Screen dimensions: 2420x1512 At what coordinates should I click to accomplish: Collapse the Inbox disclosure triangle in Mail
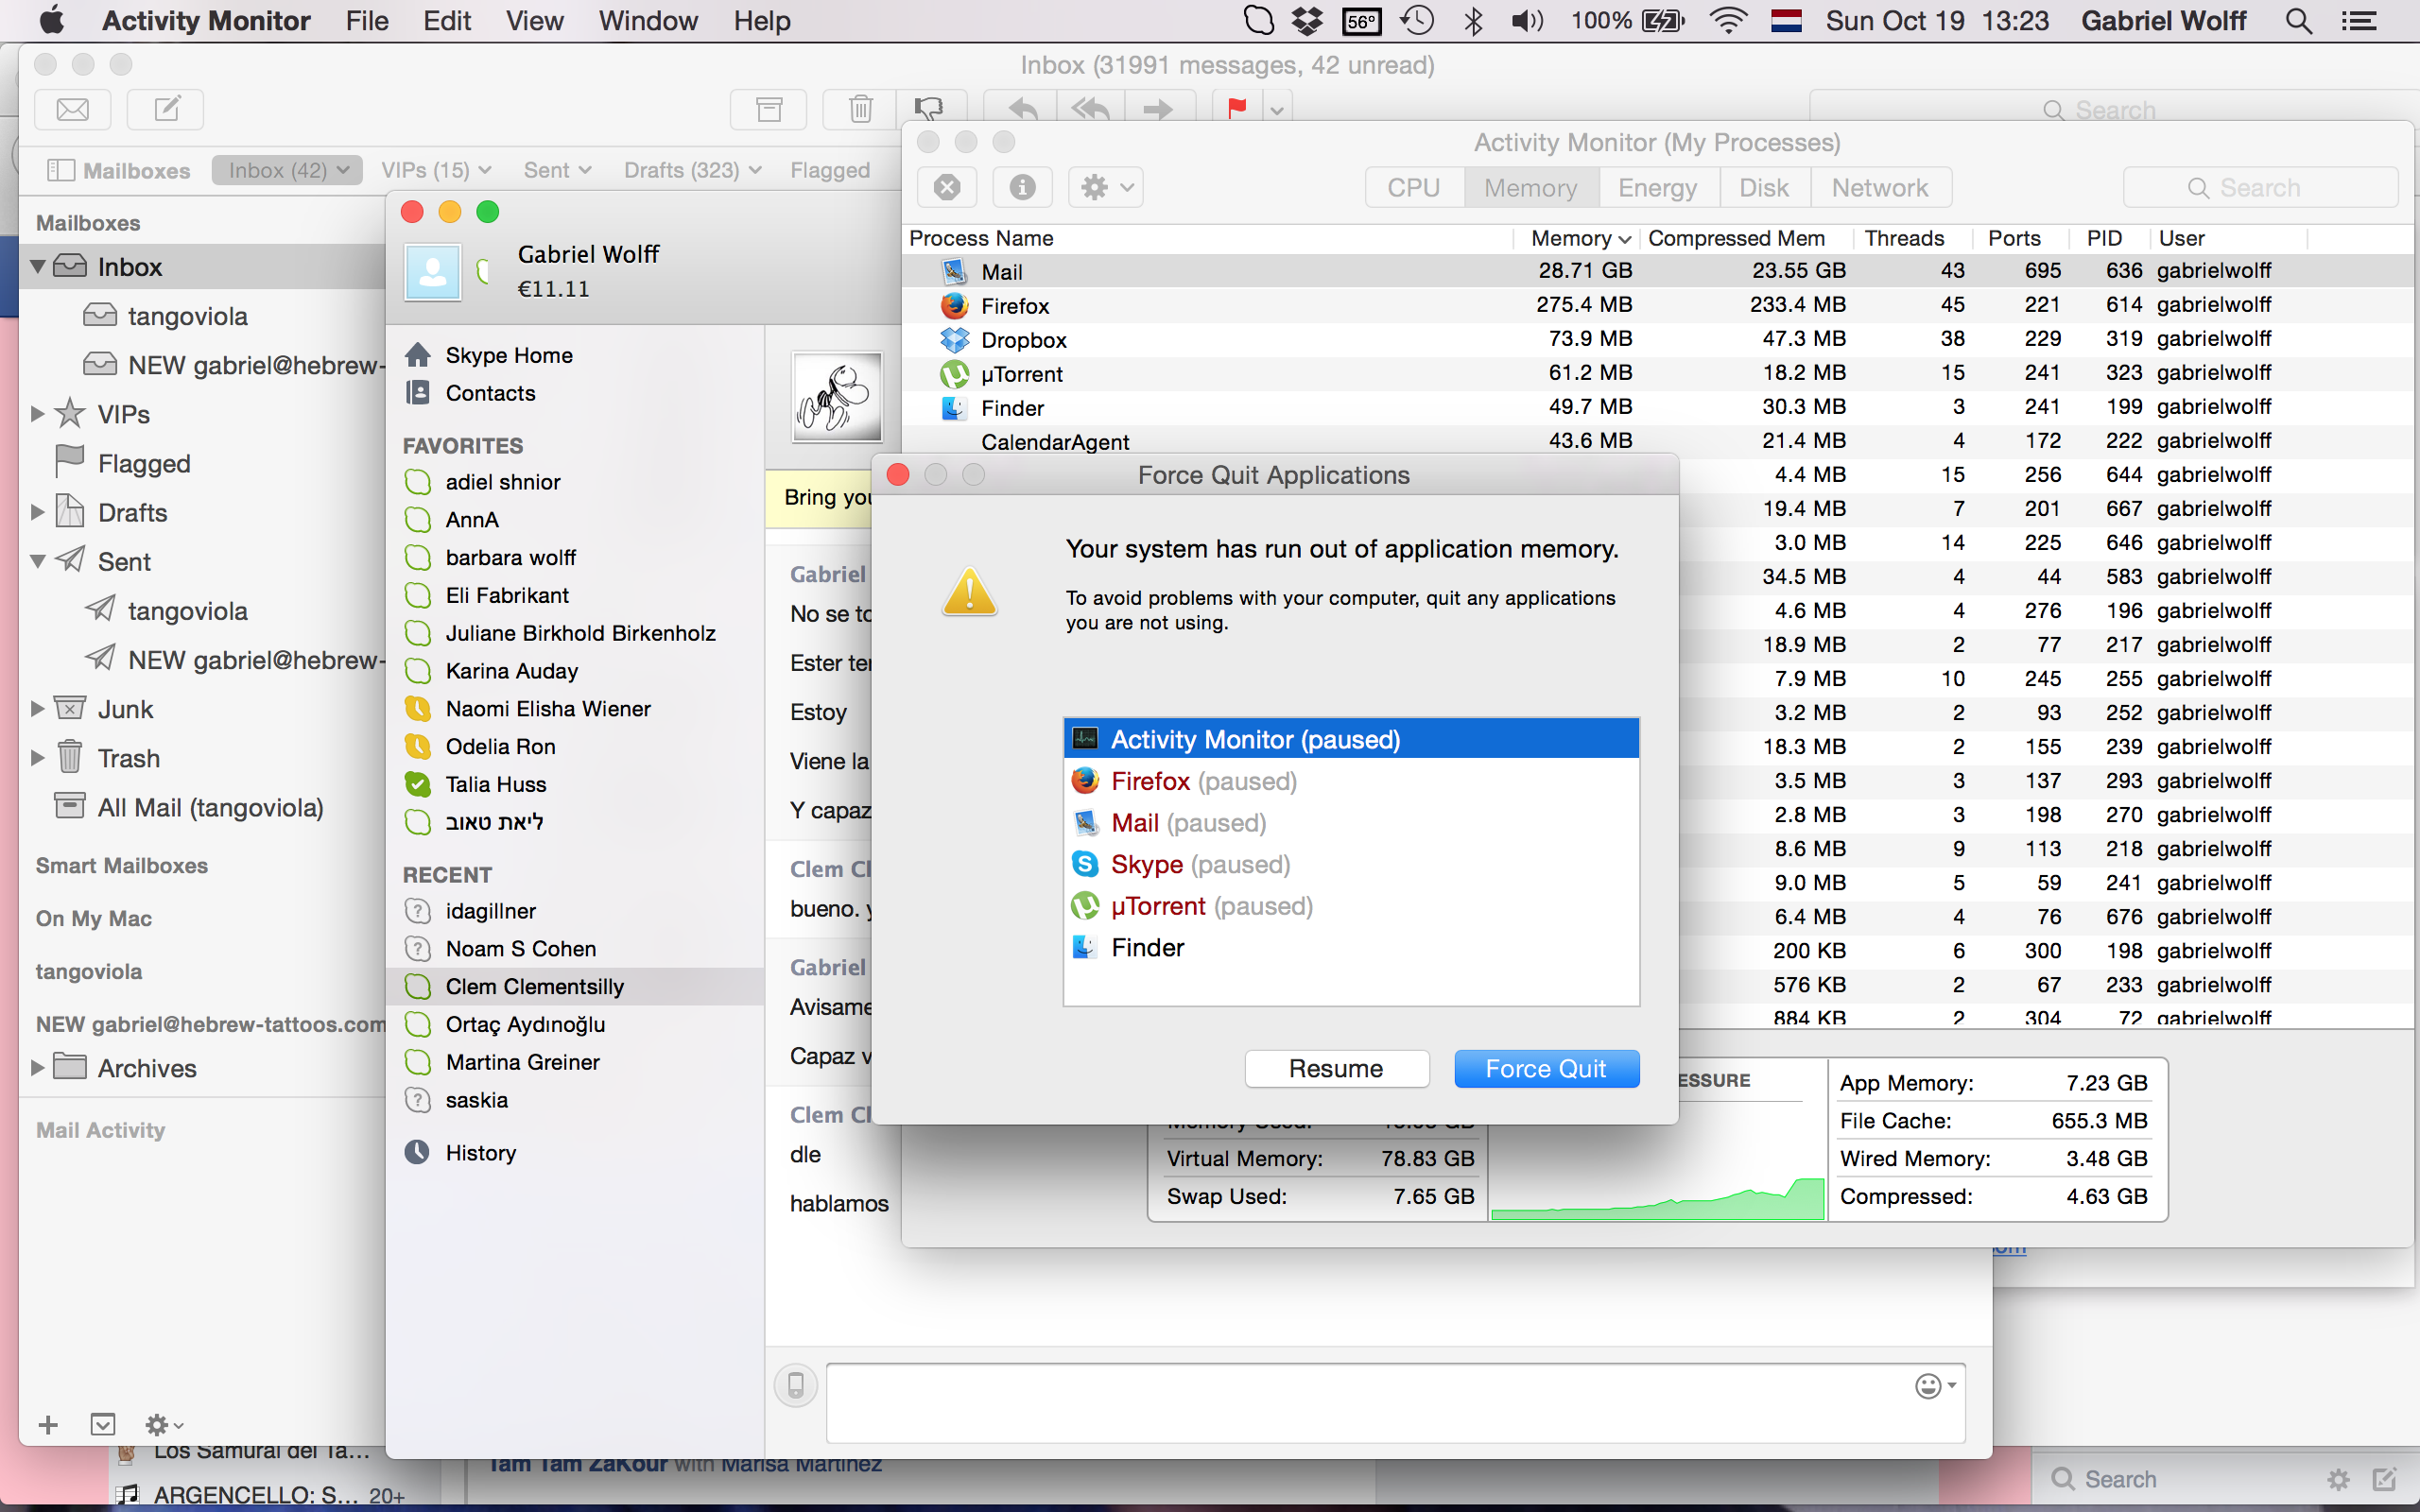[37, 267]
